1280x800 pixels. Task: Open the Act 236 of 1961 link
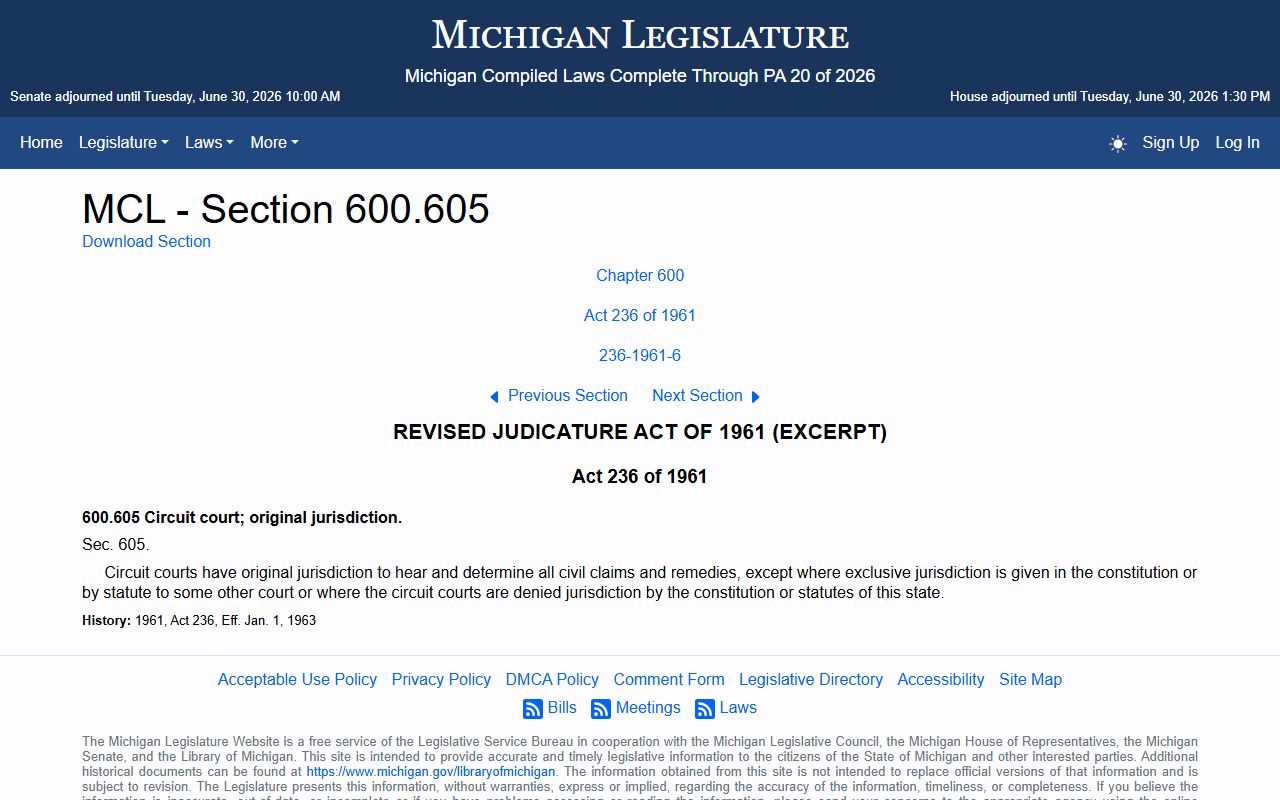click(x=640, y=315)
